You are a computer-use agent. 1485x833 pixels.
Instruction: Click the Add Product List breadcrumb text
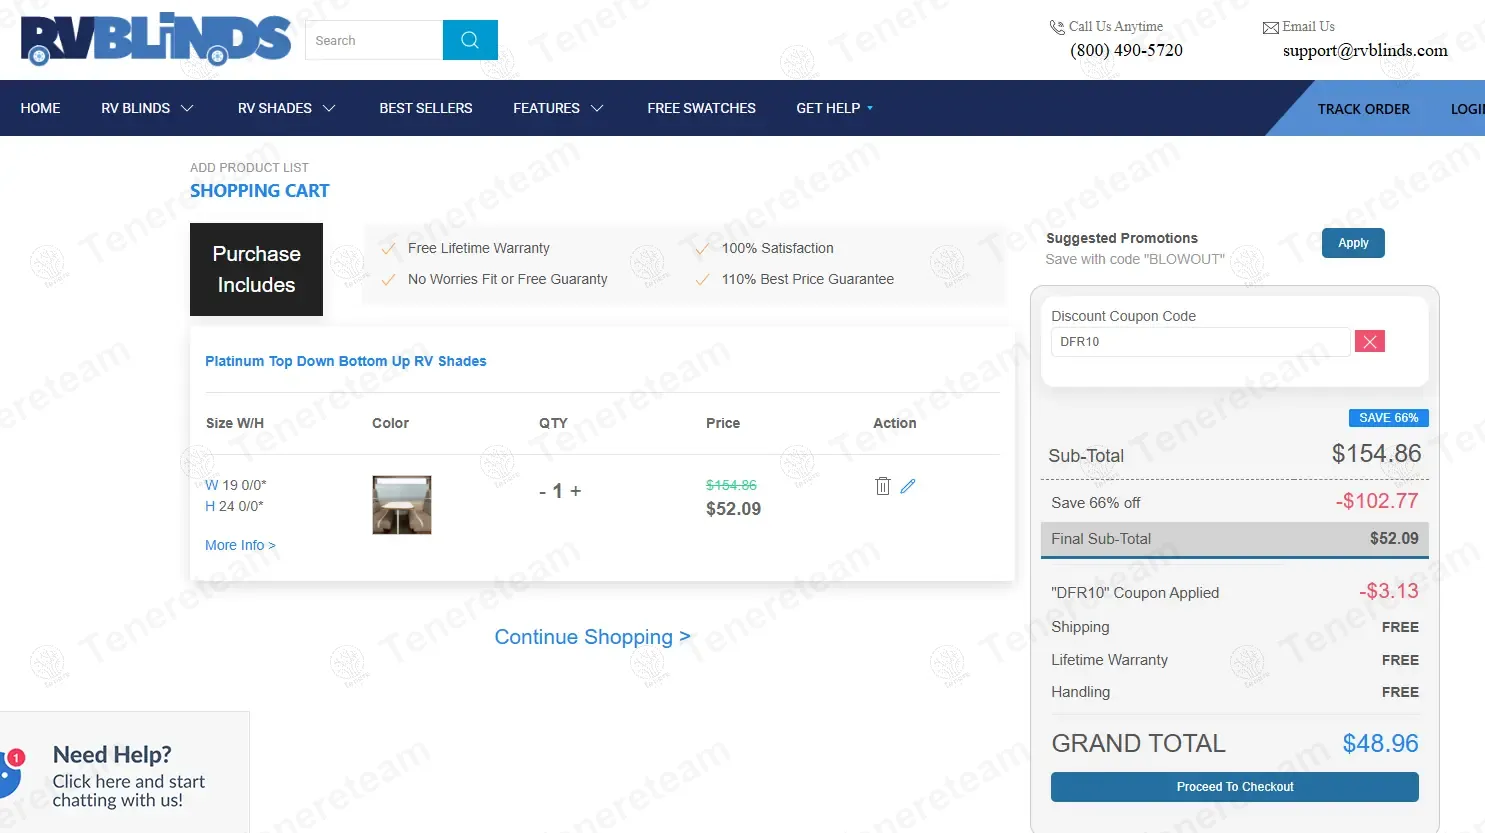click(x=249, y=168)
